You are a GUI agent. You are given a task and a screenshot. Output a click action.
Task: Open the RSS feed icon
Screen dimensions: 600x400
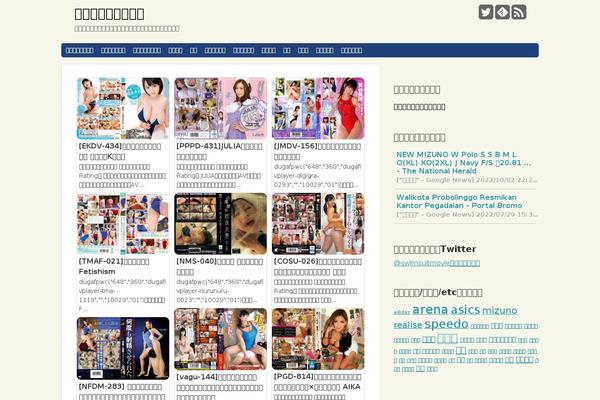tap(519, 12)
